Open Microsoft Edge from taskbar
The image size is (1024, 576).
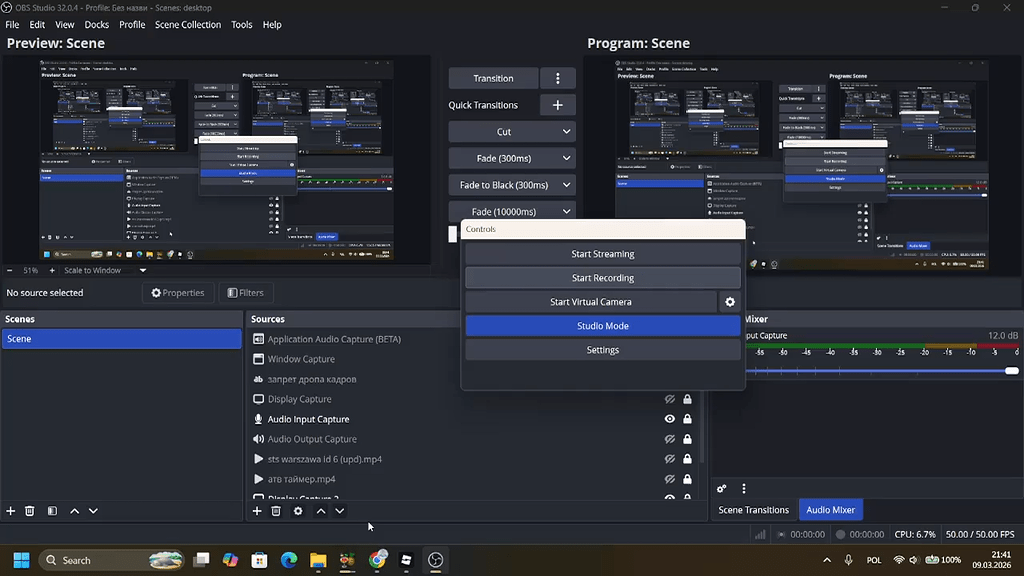click(x=289, y=560)
